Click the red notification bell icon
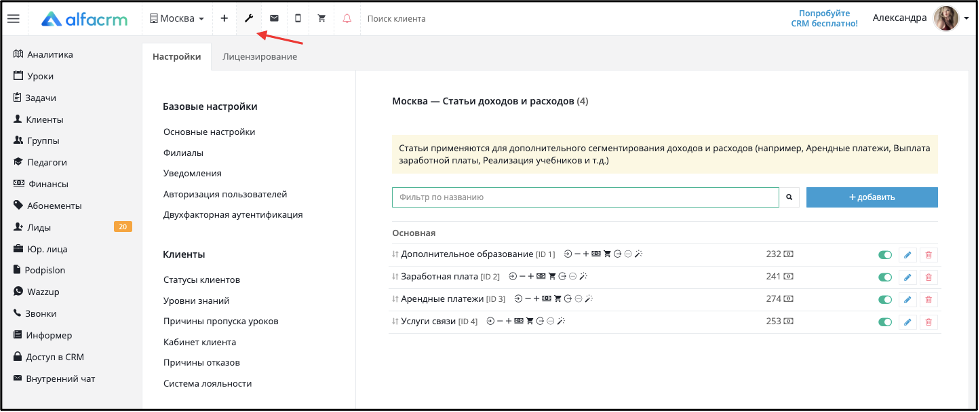Screen dimensions: 979x412 347,19
